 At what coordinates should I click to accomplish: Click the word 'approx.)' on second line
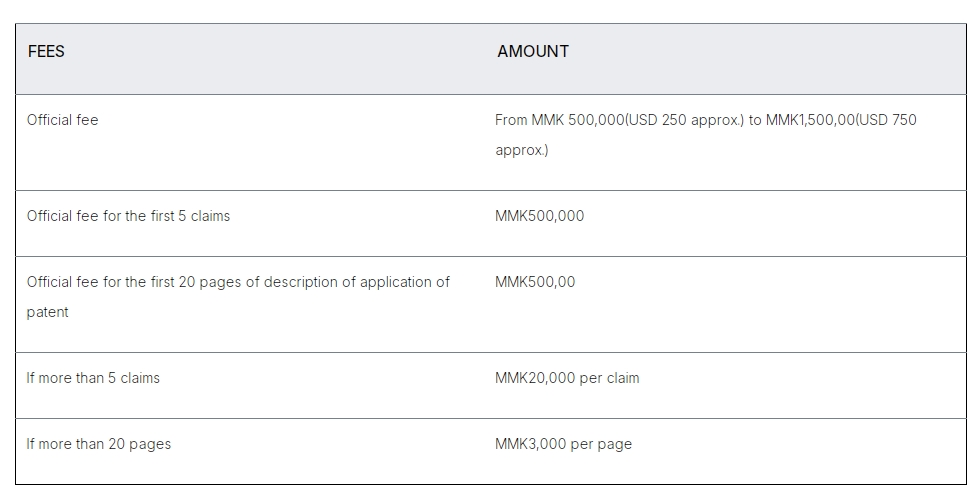[x=521, y=151]
